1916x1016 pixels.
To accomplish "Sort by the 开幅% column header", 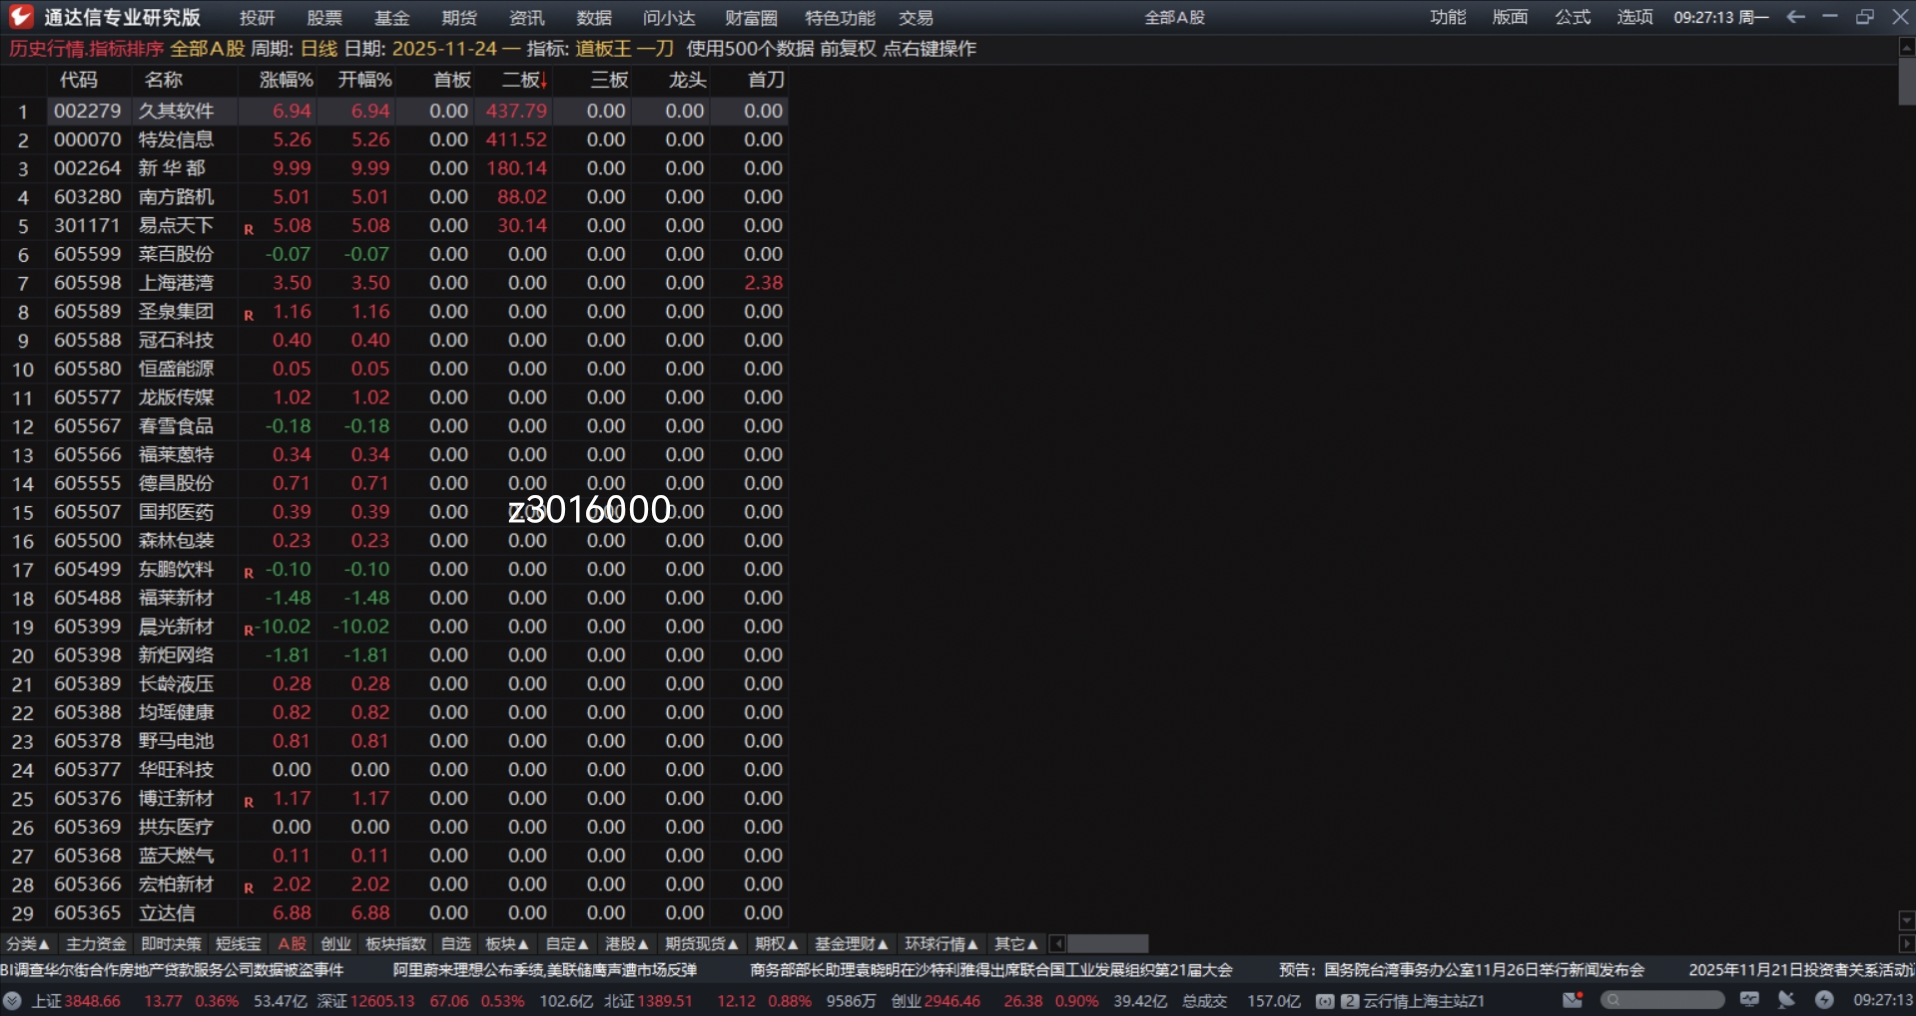I will coord(365,80).
